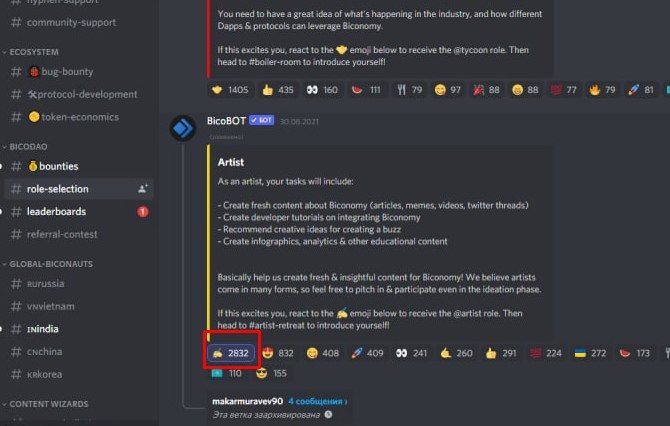Click the rocket reaction with 409
The image size is (670, 426).
(367, 353)
